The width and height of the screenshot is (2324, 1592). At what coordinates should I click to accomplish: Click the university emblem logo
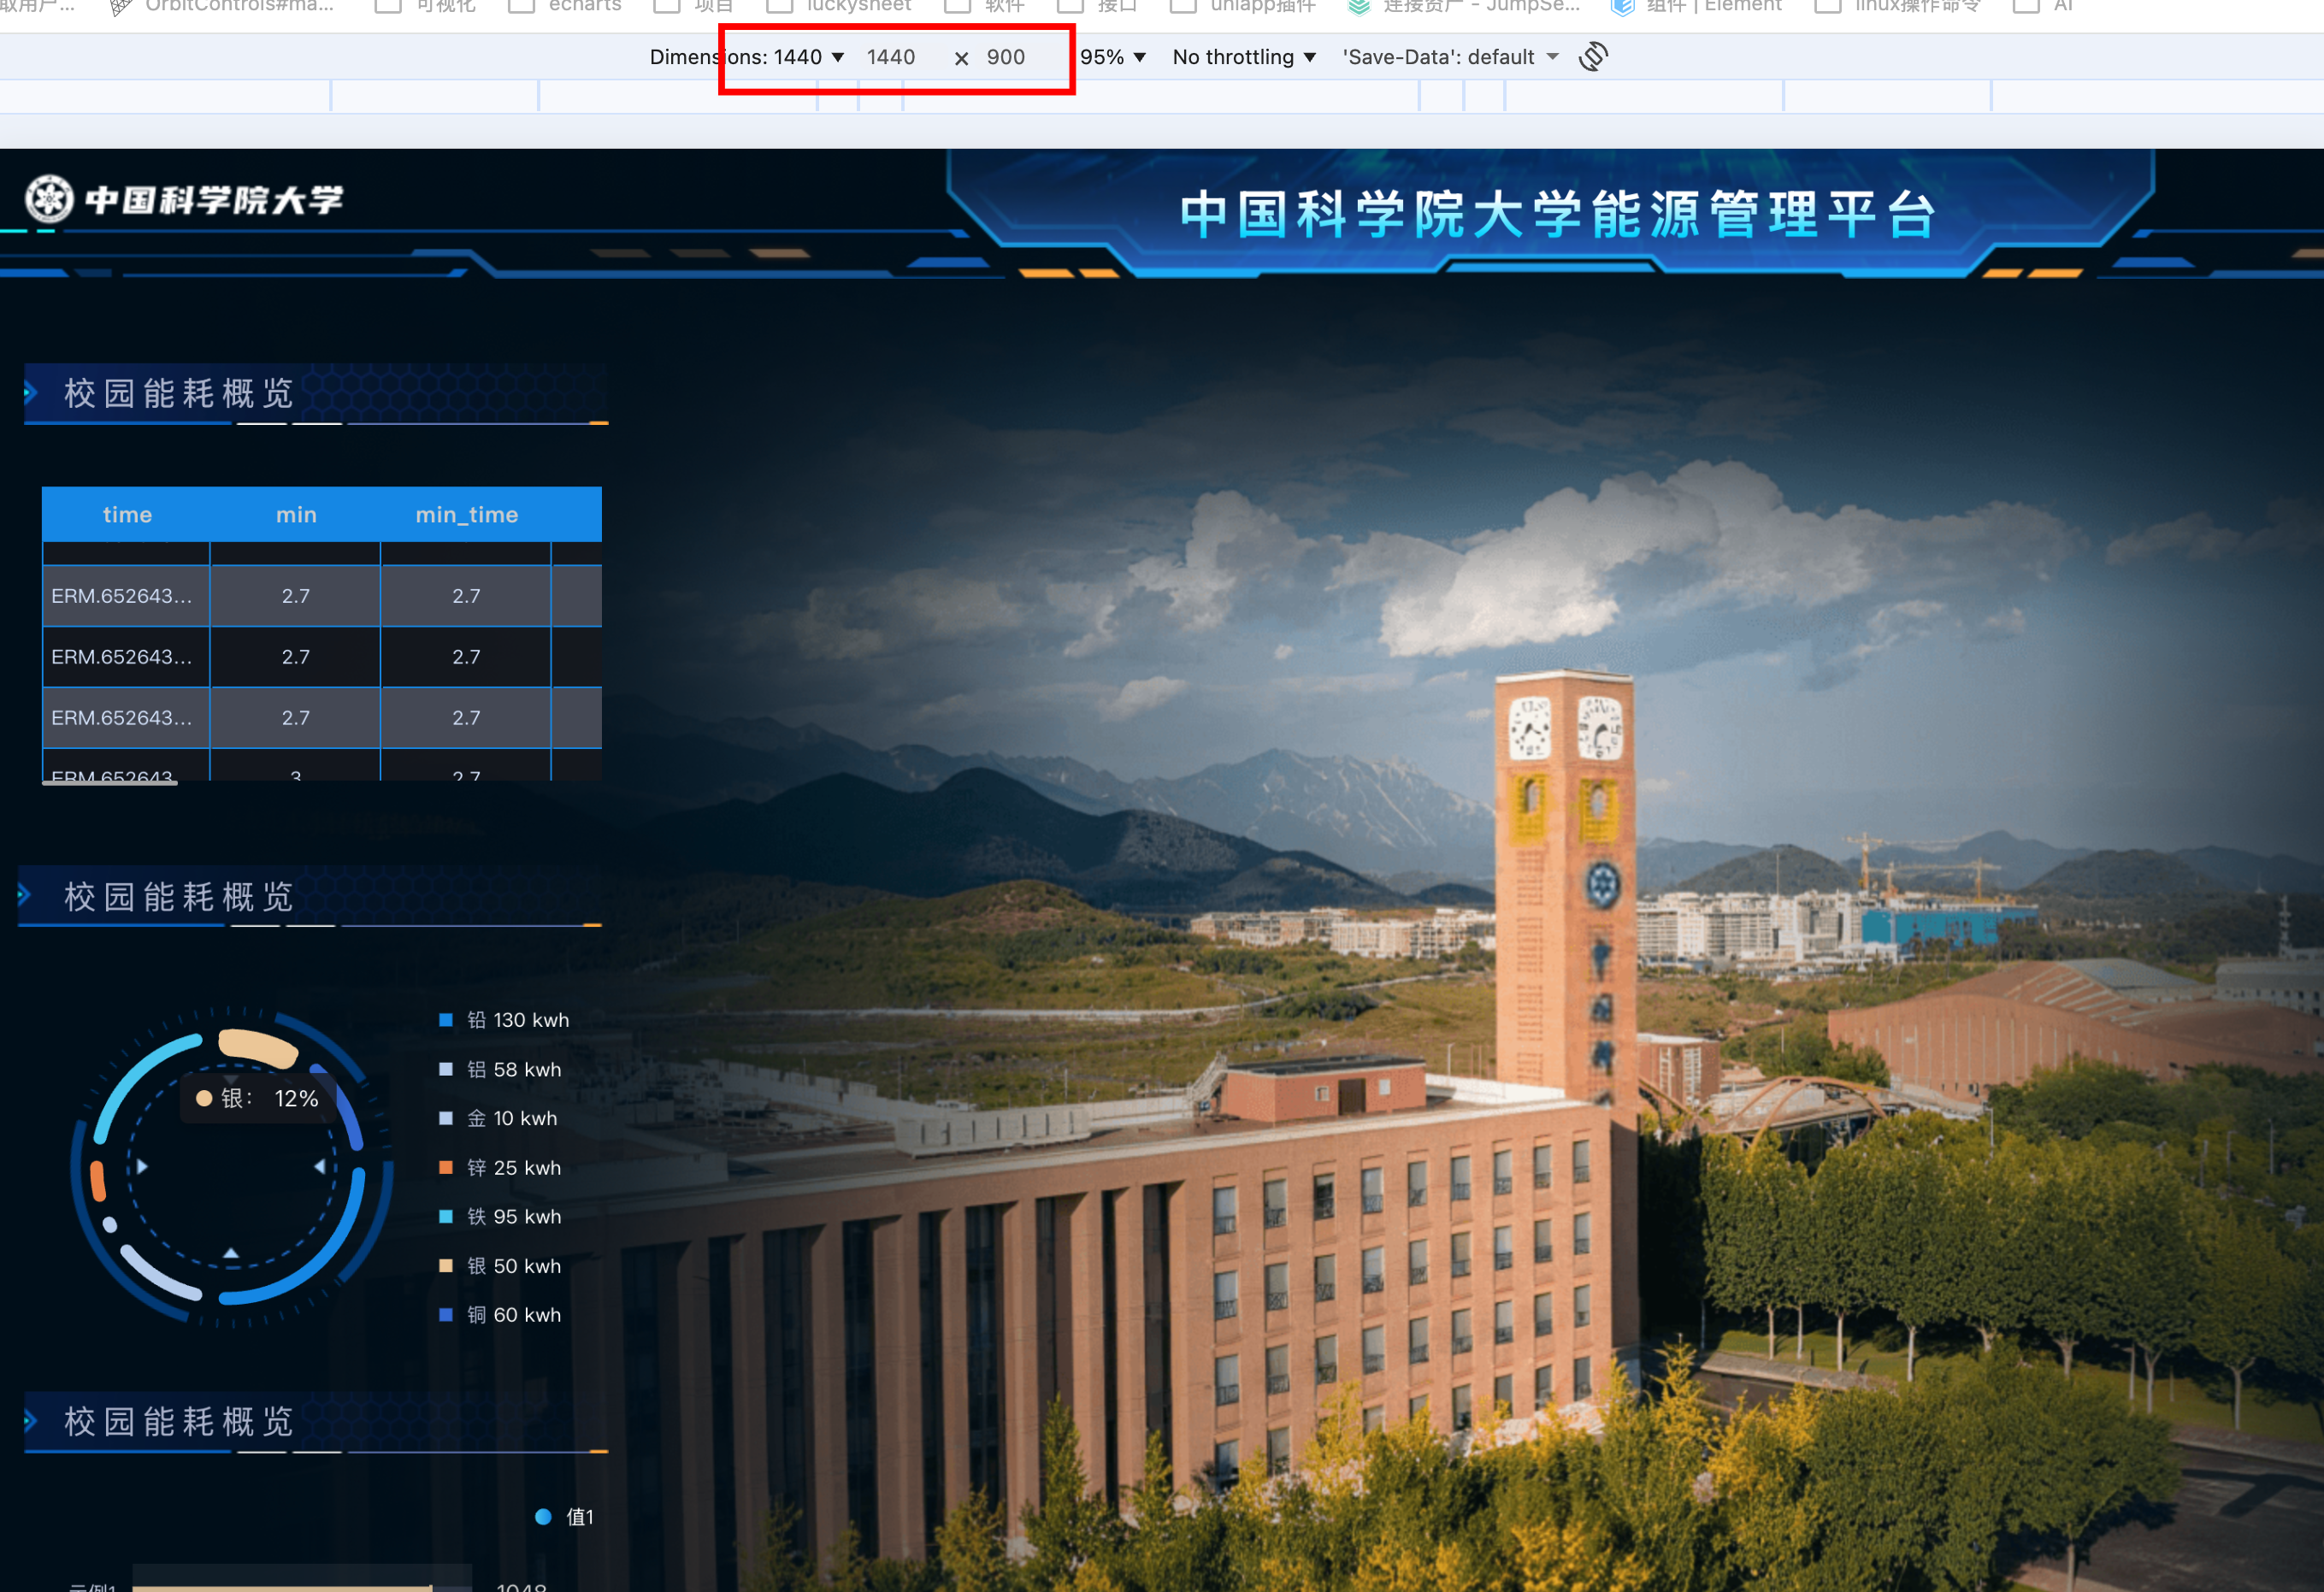[x=49, y=199]
